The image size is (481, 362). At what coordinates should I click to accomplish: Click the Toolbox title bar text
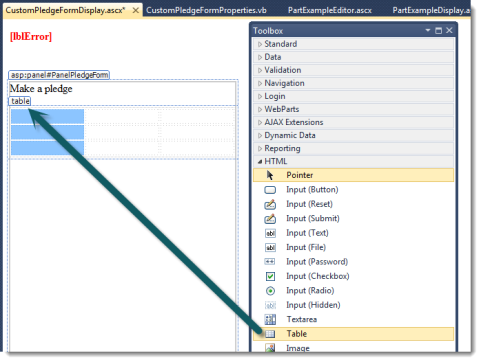click(268, 31)
